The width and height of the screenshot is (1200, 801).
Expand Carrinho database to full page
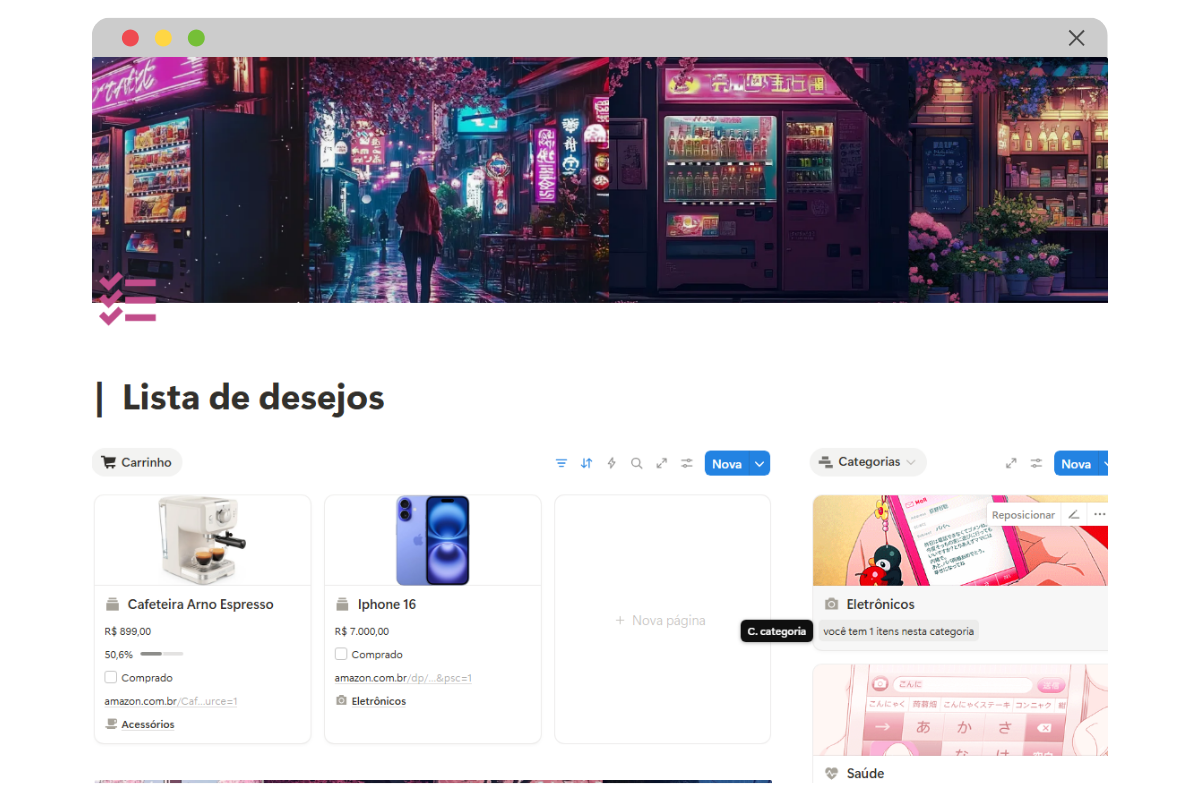coord(661,463)
